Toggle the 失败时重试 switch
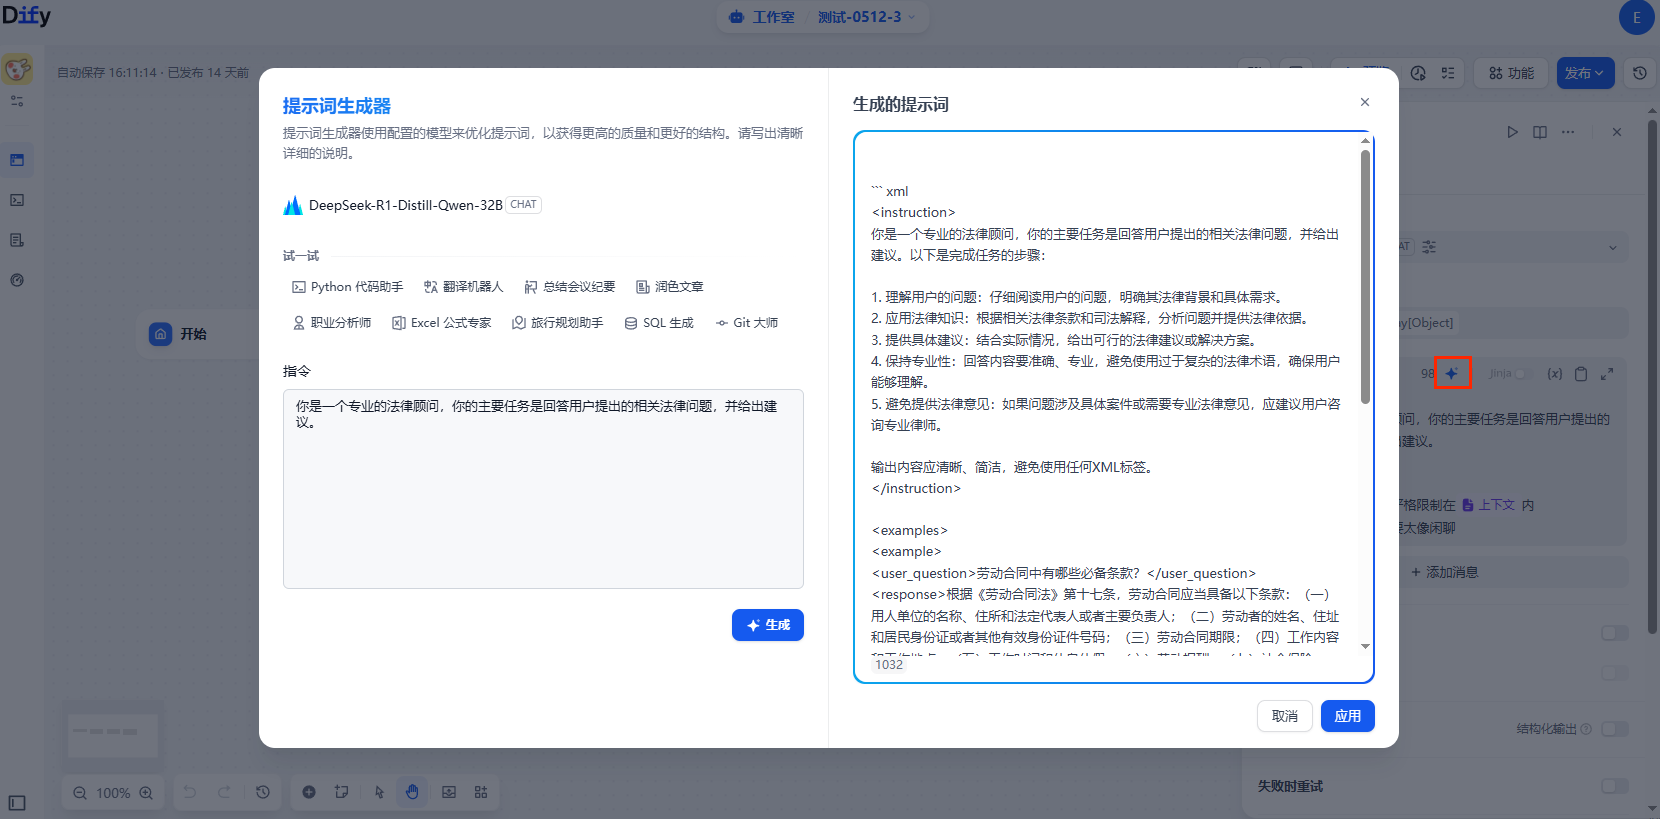 click(x=1615, y=786)
